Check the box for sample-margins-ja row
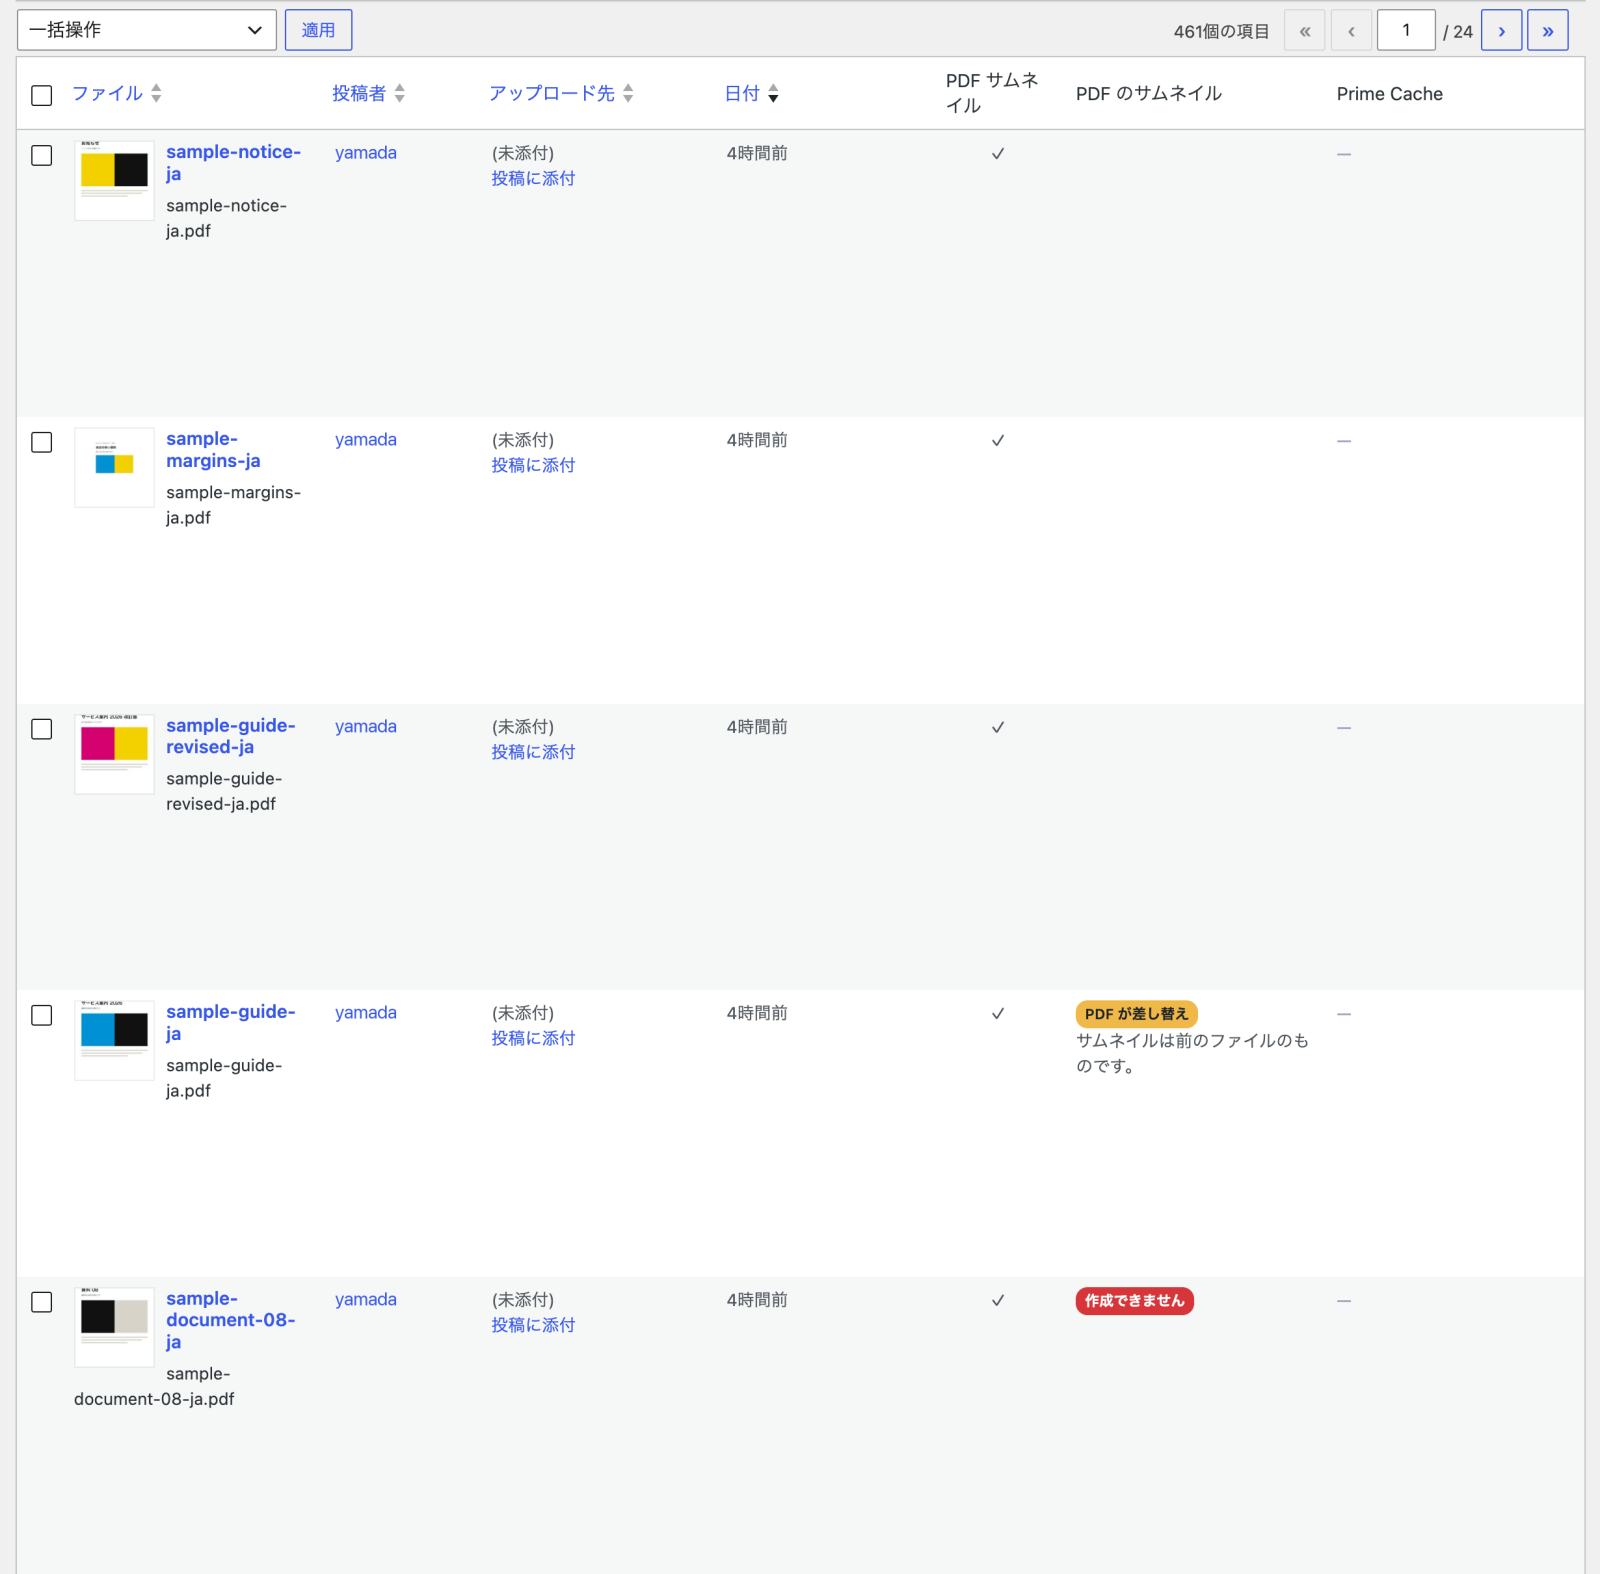The image size is (1600, 1574). [42, 442]
